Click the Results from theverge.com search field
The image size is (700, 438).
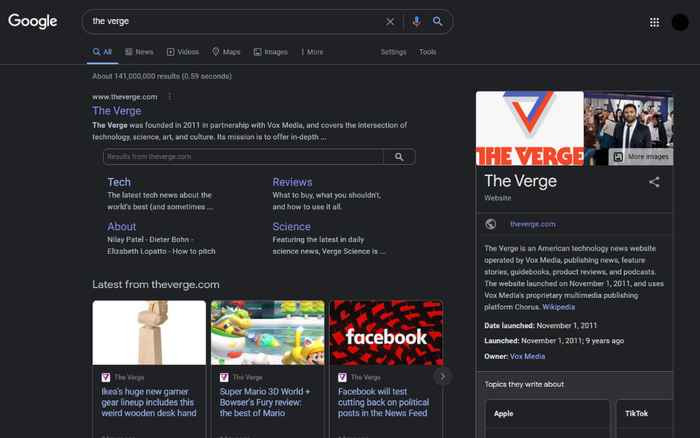243,157
